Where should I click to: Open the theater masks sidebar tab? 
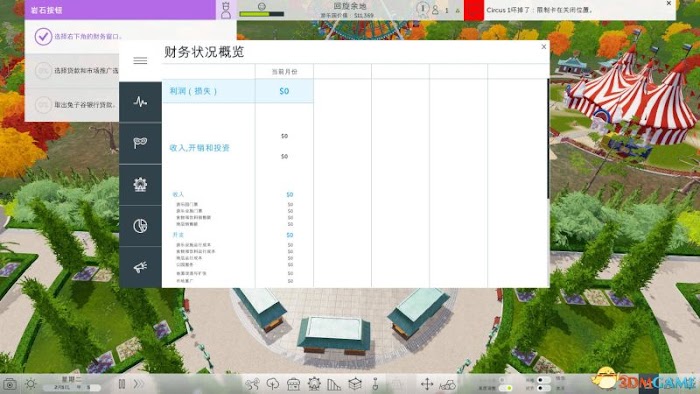tap(140, 143)
